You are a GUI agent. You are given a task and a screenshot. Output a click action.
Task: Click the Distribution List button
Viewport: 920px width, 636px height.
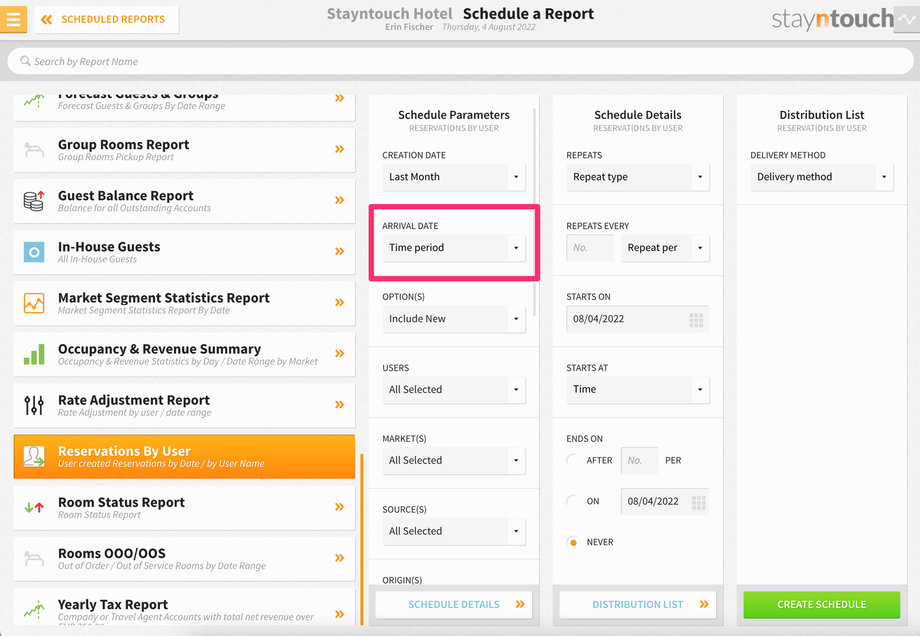[x=638, y=604]
